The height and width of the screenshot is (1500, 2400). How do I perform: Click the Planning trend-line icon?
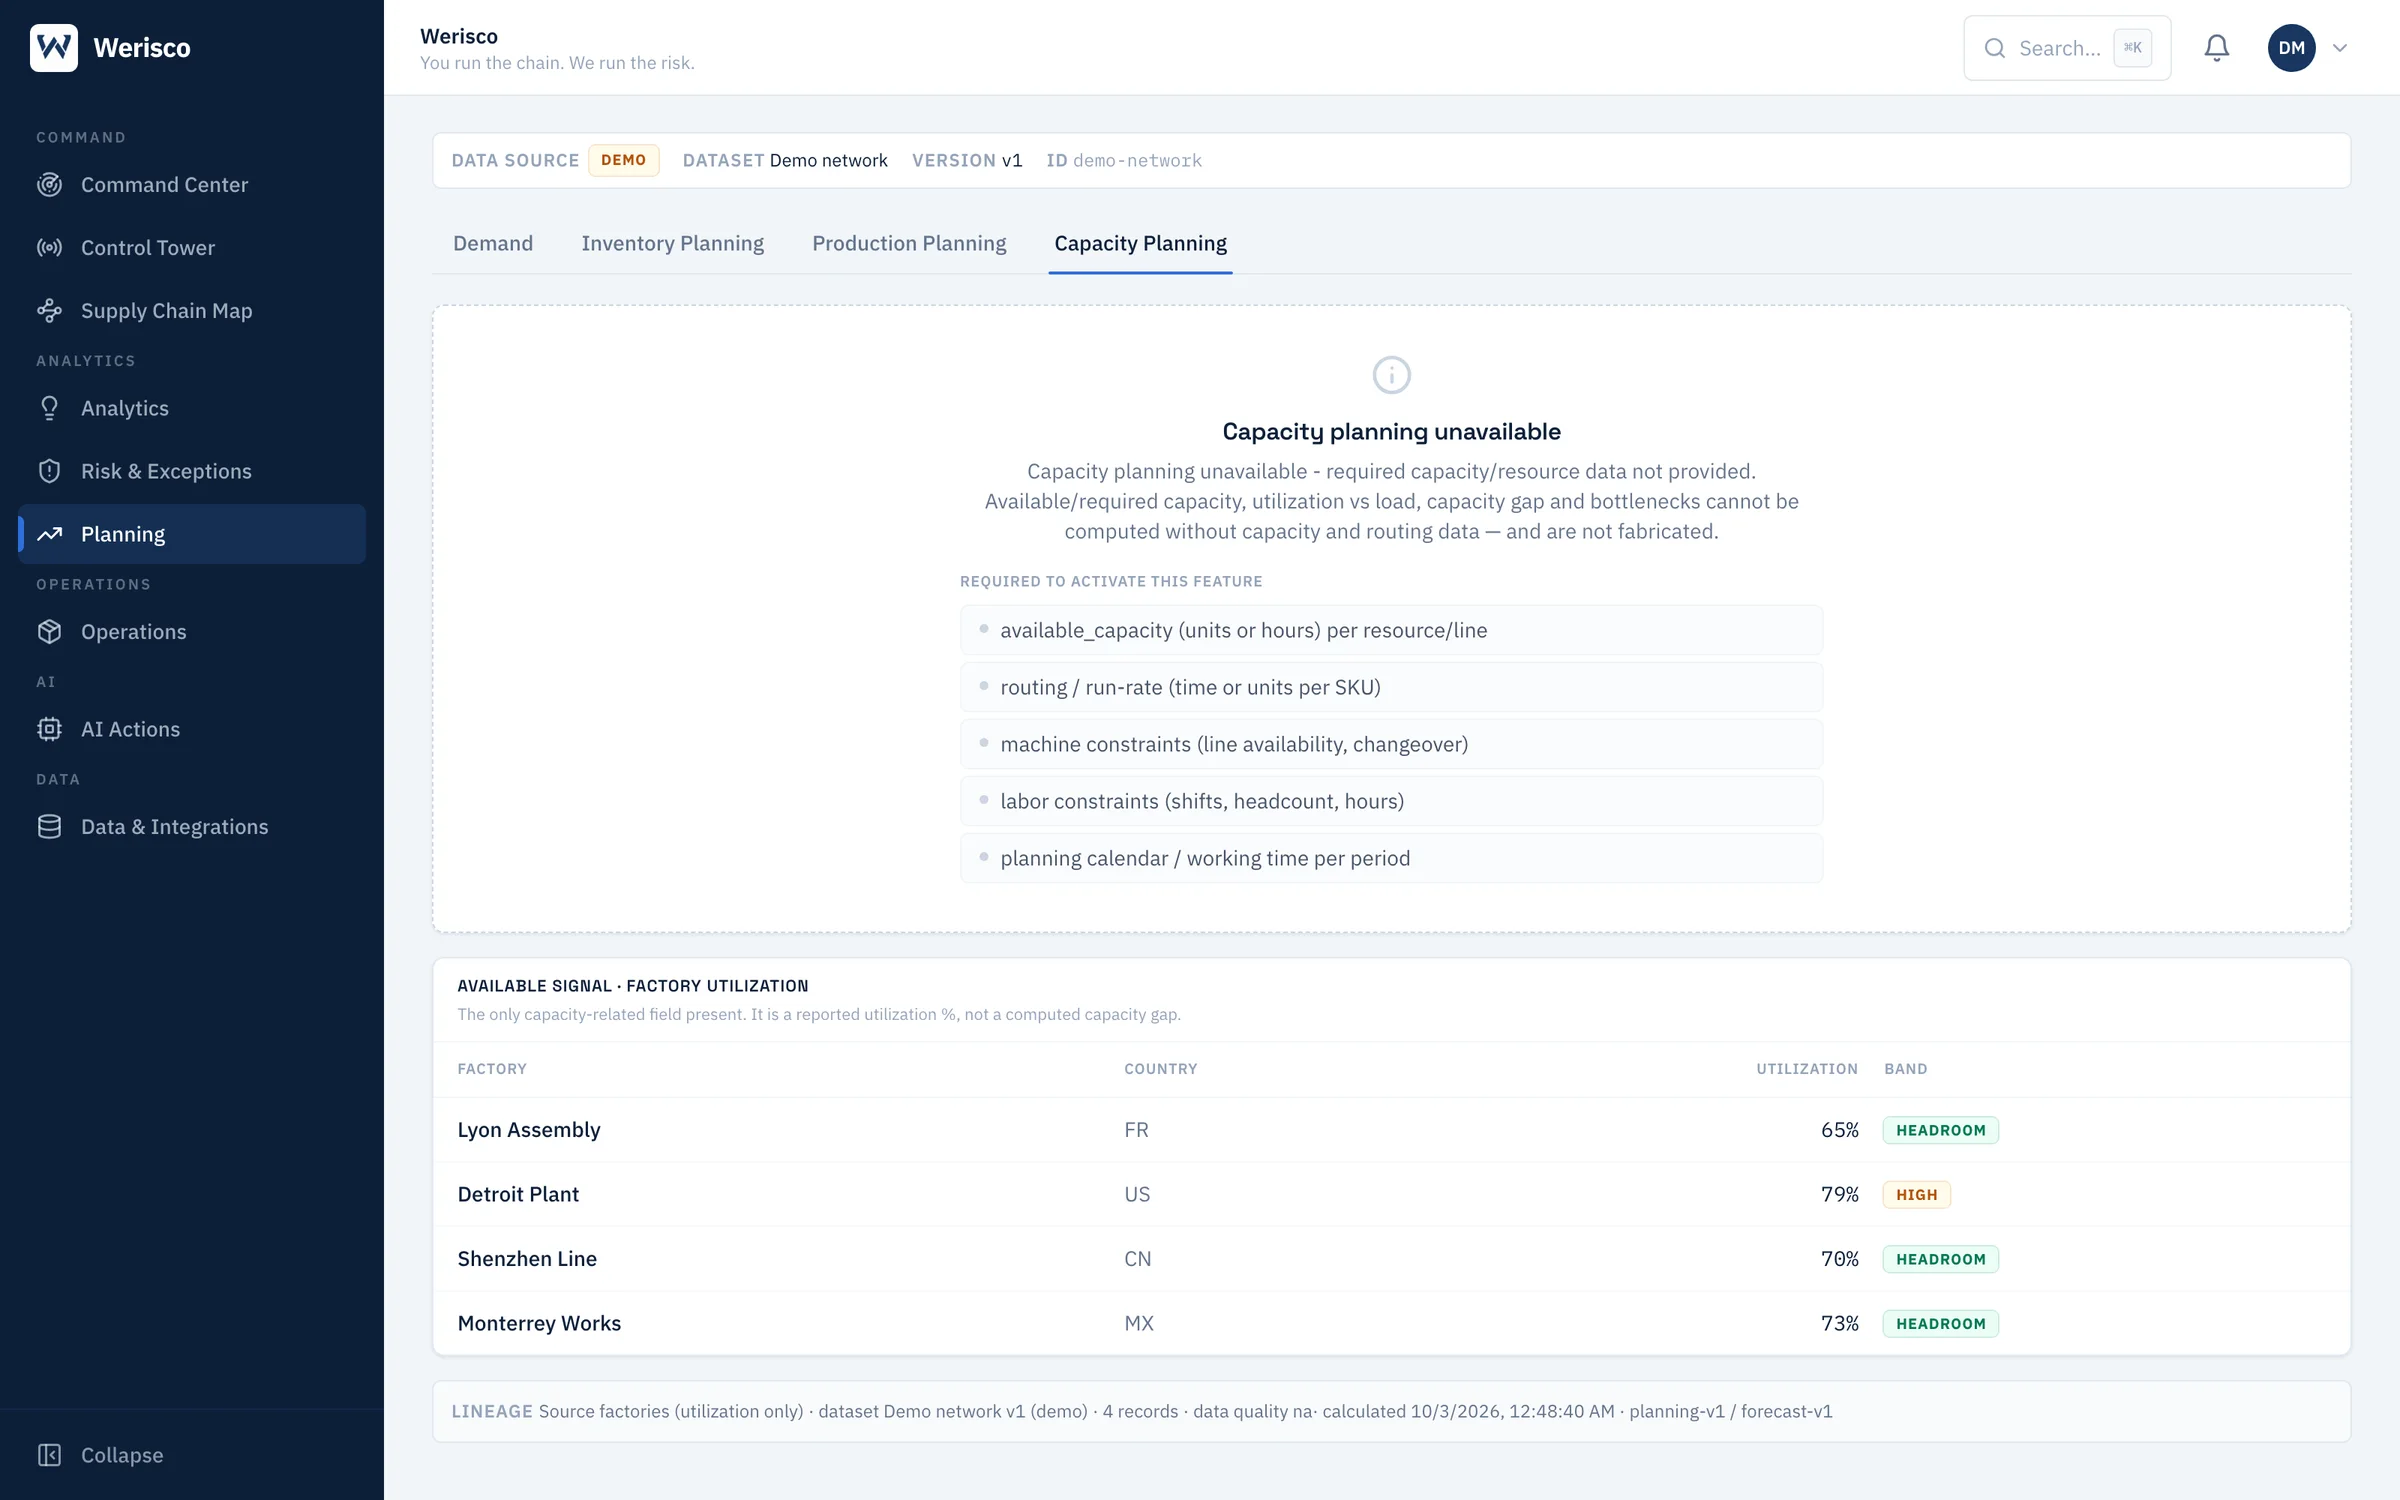click(49, 534)
